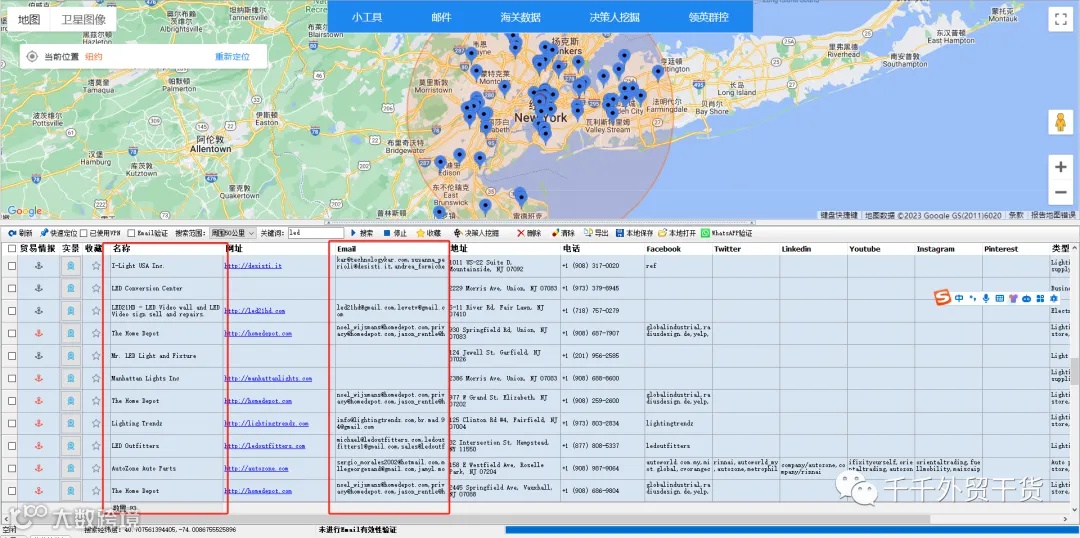Enable the Email验证 checkbox
Viewport: 1080px width, 538px height.
click(x=131, y=234)
